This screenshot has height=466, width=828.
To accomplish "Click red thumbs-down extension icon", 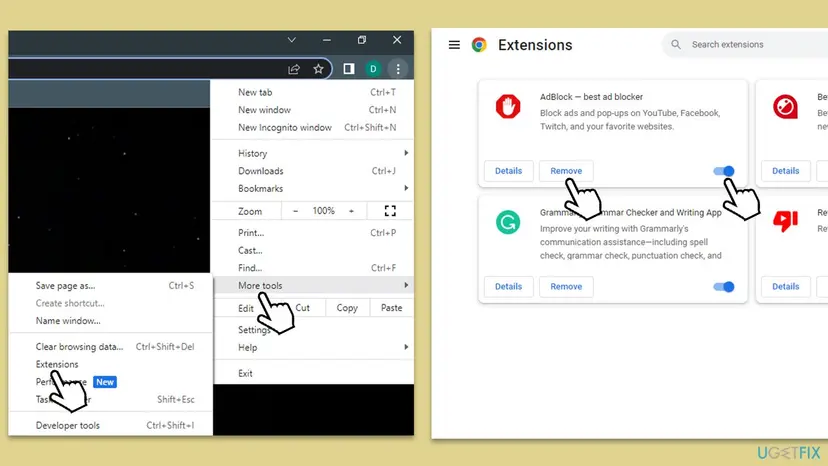I will [x=785, y=221].
